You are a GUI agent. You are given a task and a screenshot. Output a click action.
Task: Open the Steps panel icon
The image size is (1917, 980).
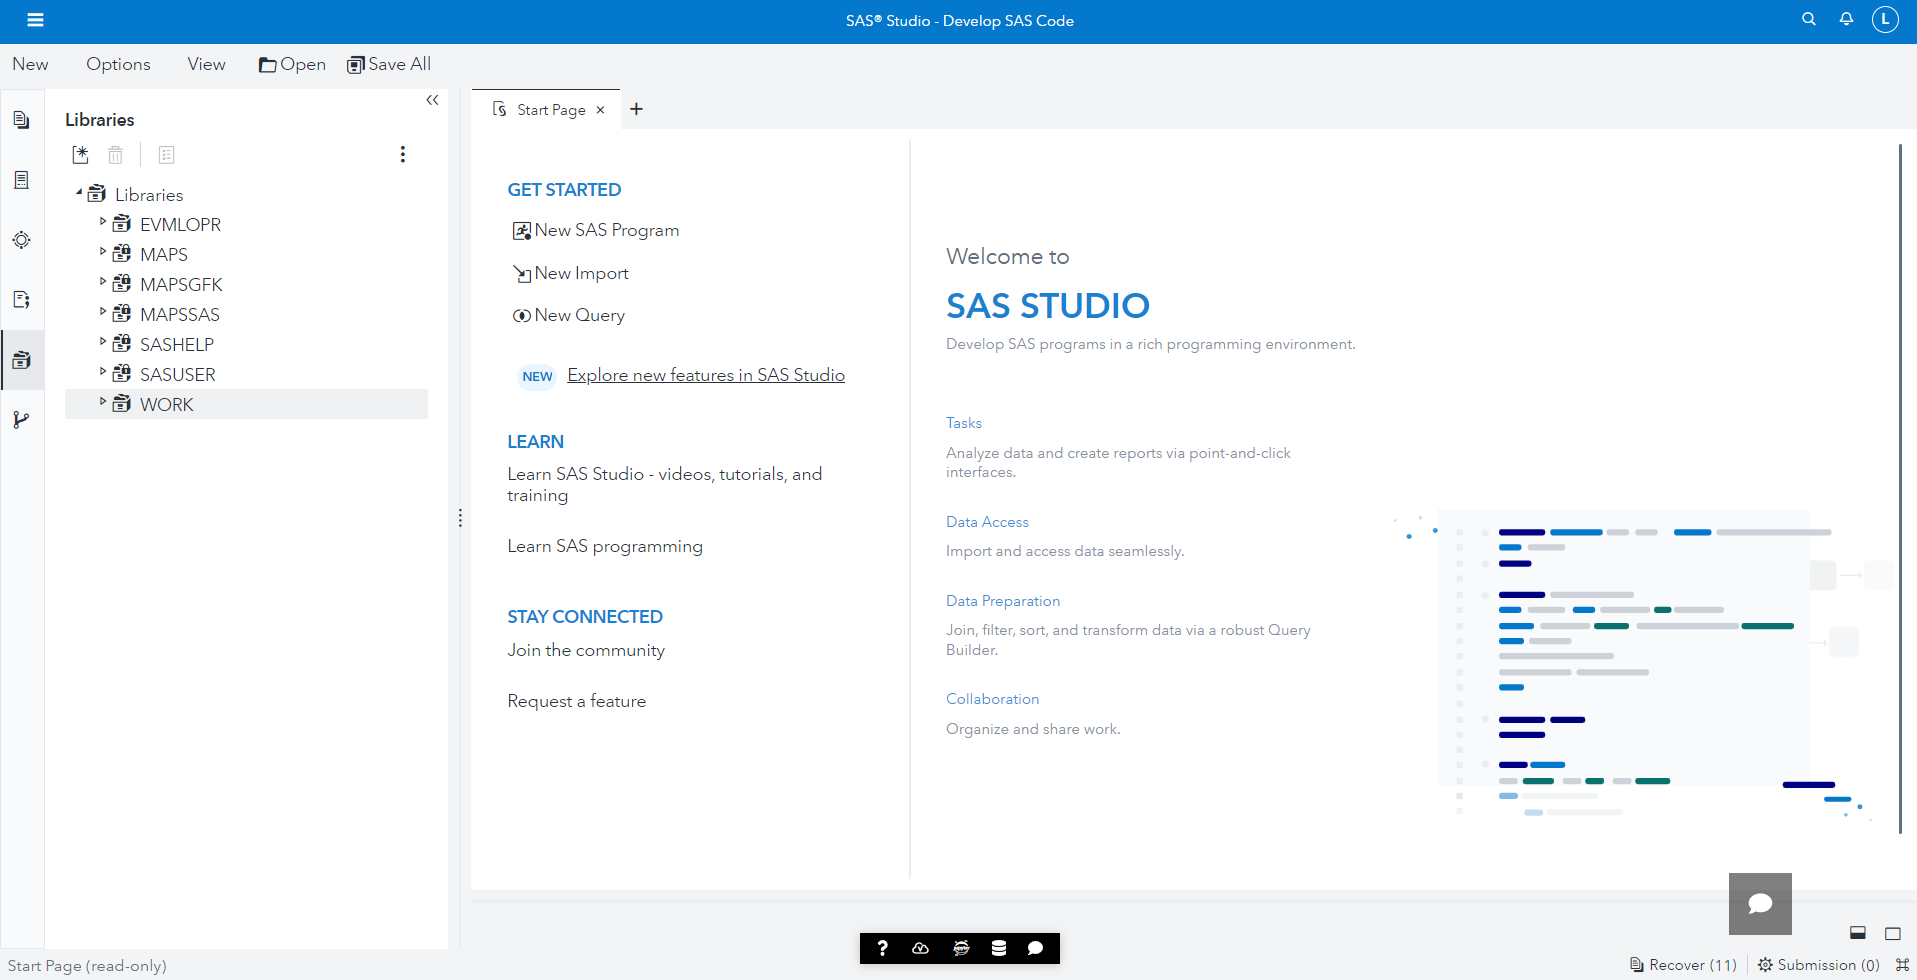tap(22, 180)
